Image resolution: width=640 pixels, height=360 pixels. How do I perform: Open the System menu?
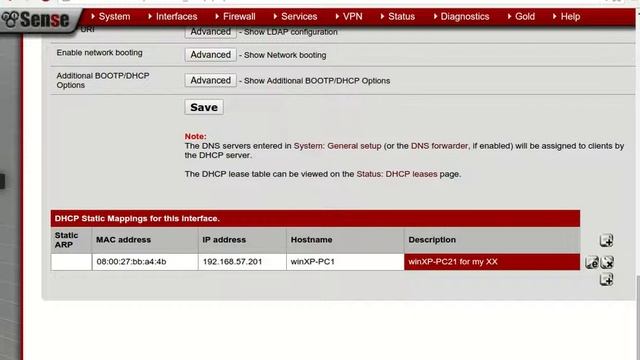pos(111,16)
